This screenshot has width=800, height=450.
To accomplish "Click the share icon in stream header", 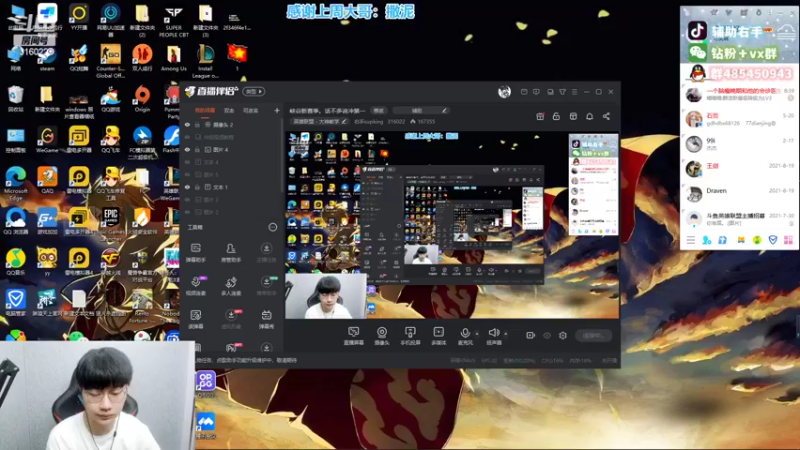I will (x=606, y=116).
